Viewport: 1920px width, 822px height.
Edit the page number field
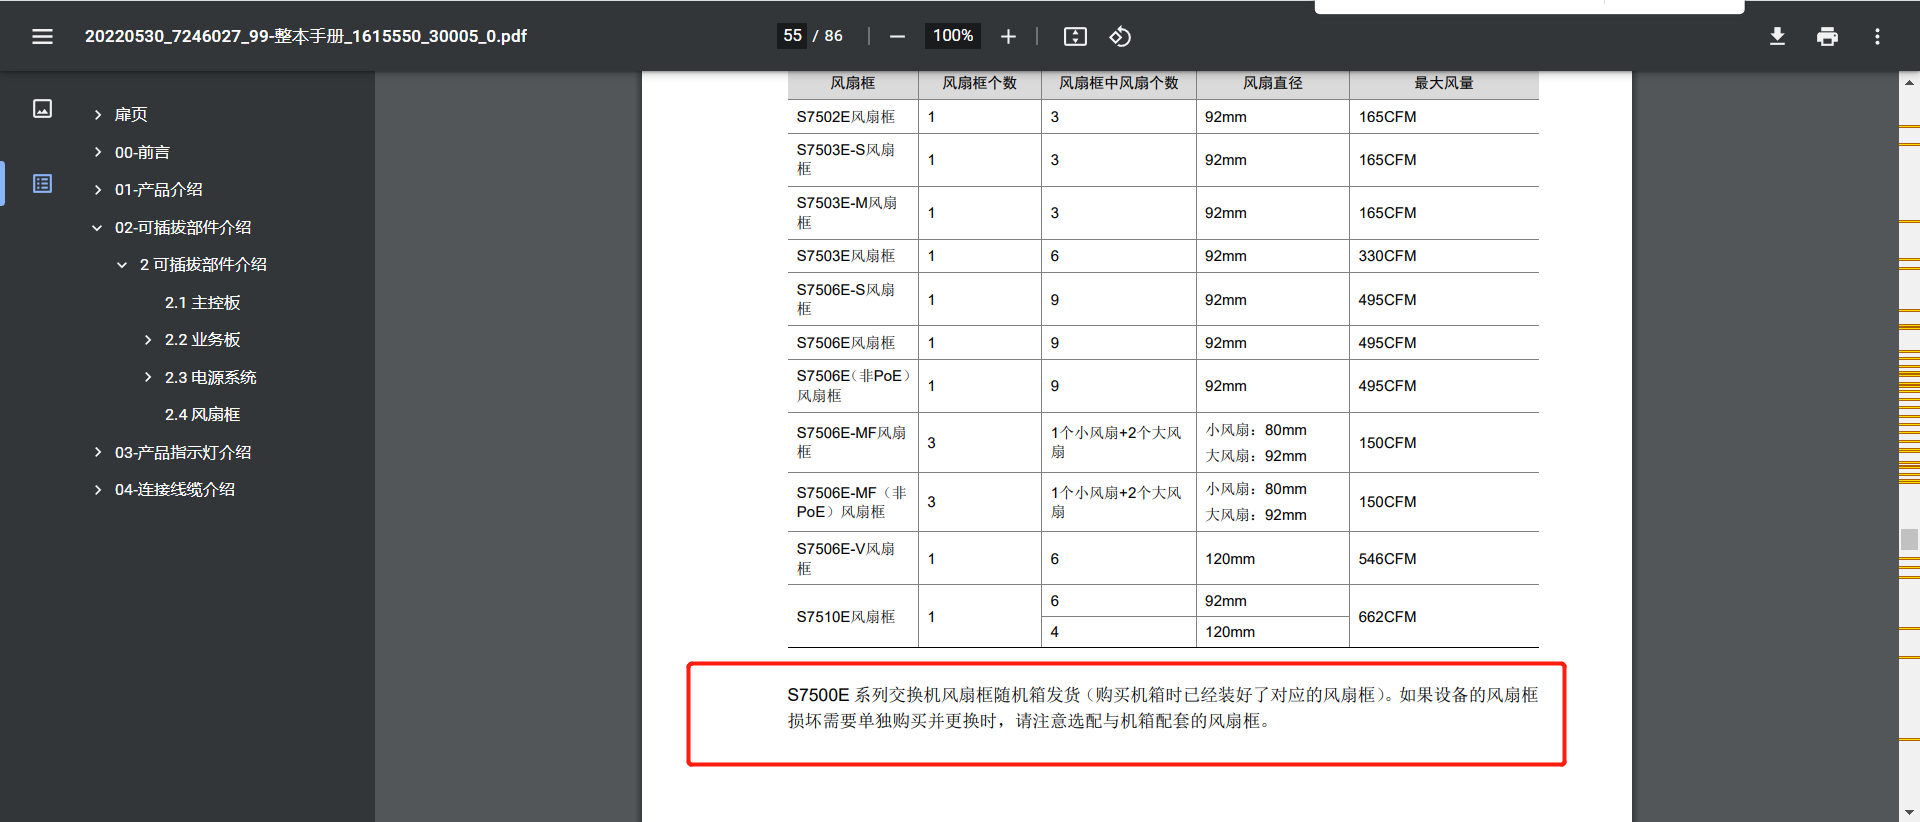[792, 36]
